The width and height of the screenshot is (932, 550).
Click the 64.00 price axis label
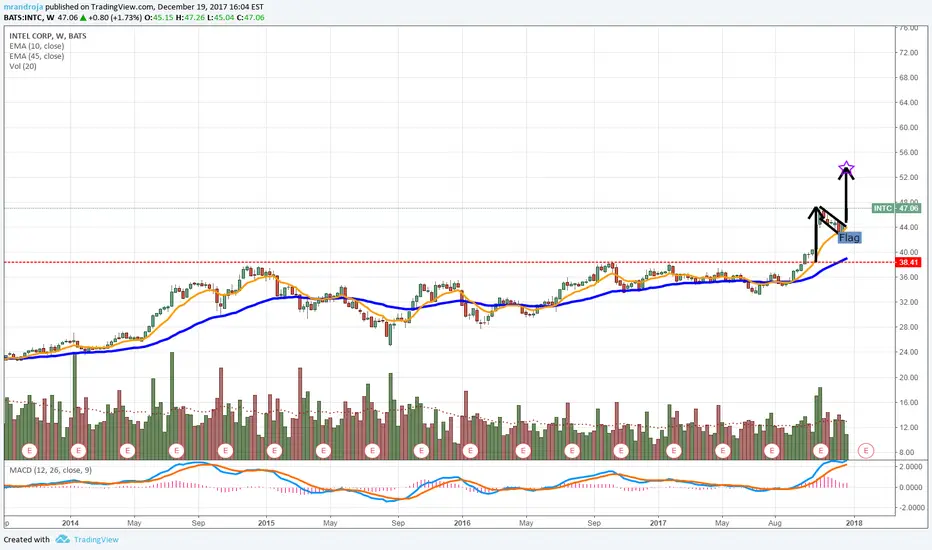(x=908, y=102)
